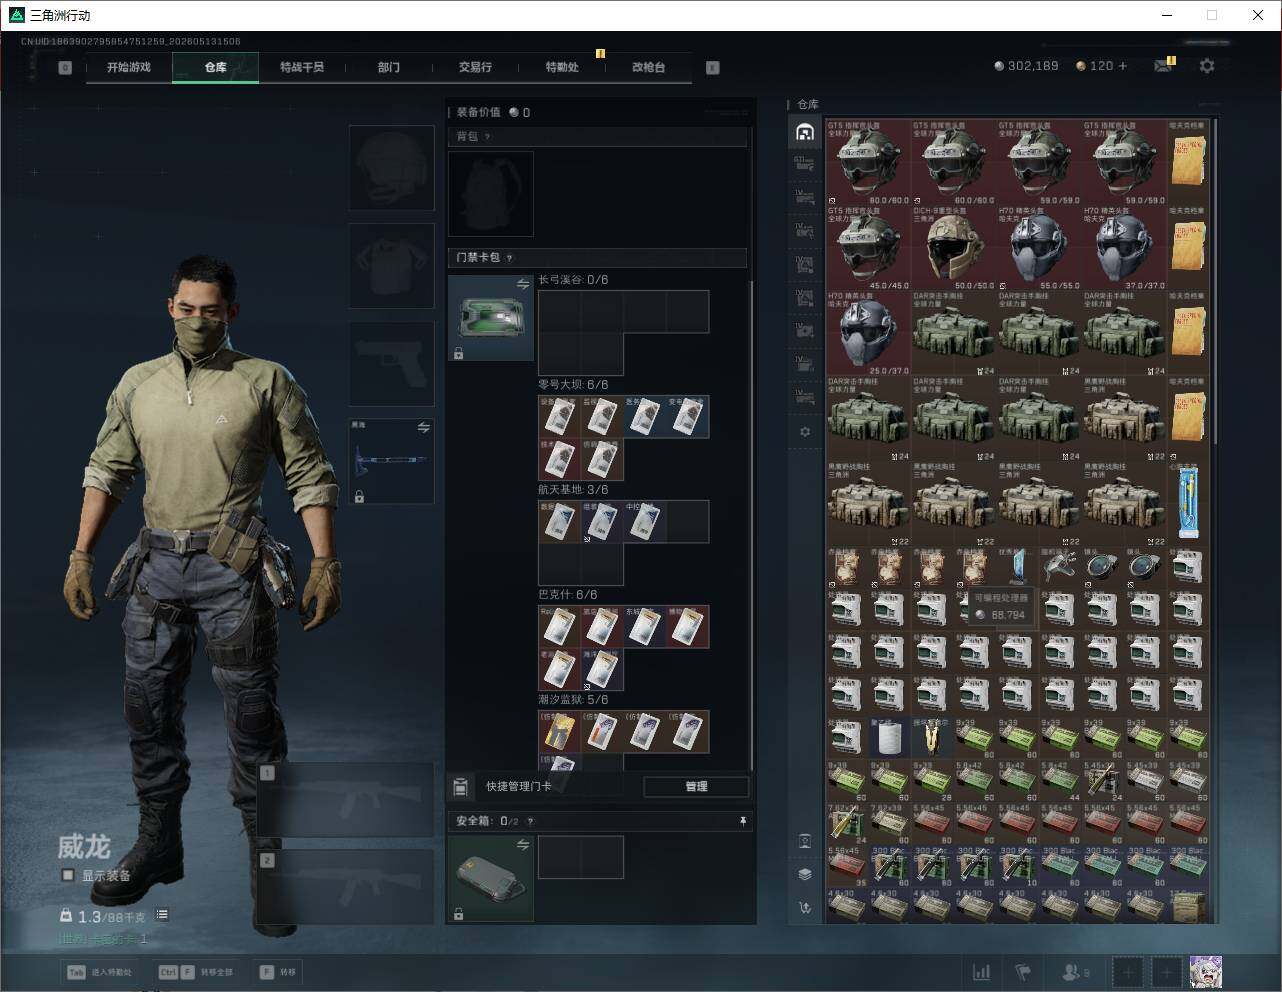The height and width of the screenshot is (992, 1282).
Task: Switch to the 改枪台 tab
Action: pos(648,67)
